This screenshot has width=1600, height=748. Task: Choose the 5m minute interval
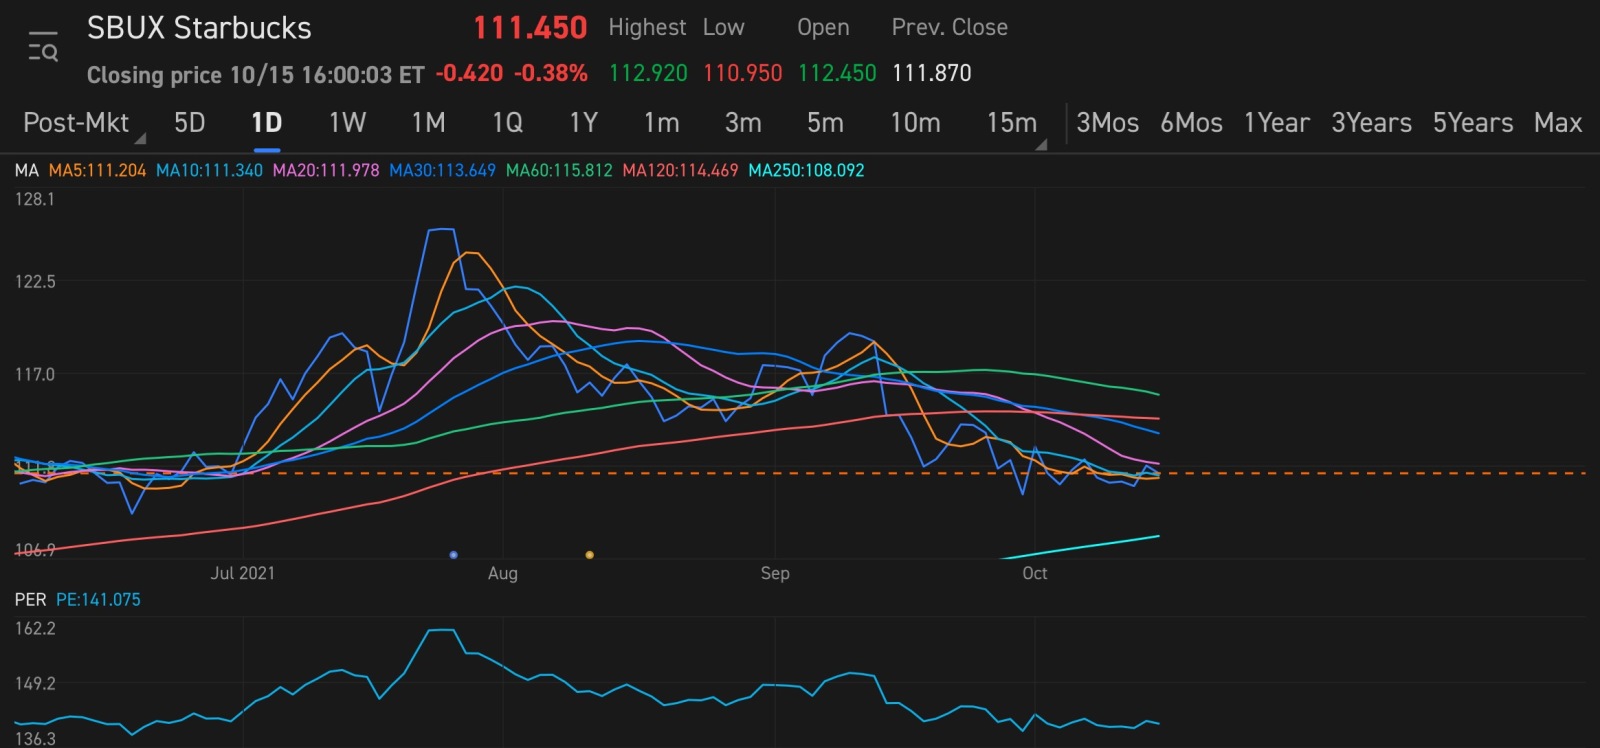[825, 123]
